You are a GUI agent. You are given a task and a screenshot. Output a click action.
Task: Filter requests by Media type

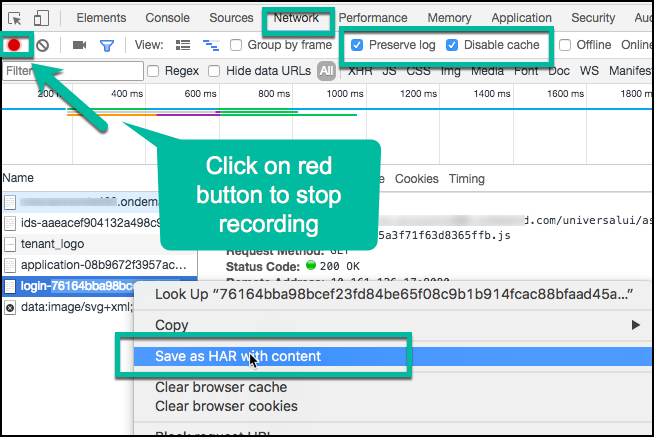click(487, 71)
